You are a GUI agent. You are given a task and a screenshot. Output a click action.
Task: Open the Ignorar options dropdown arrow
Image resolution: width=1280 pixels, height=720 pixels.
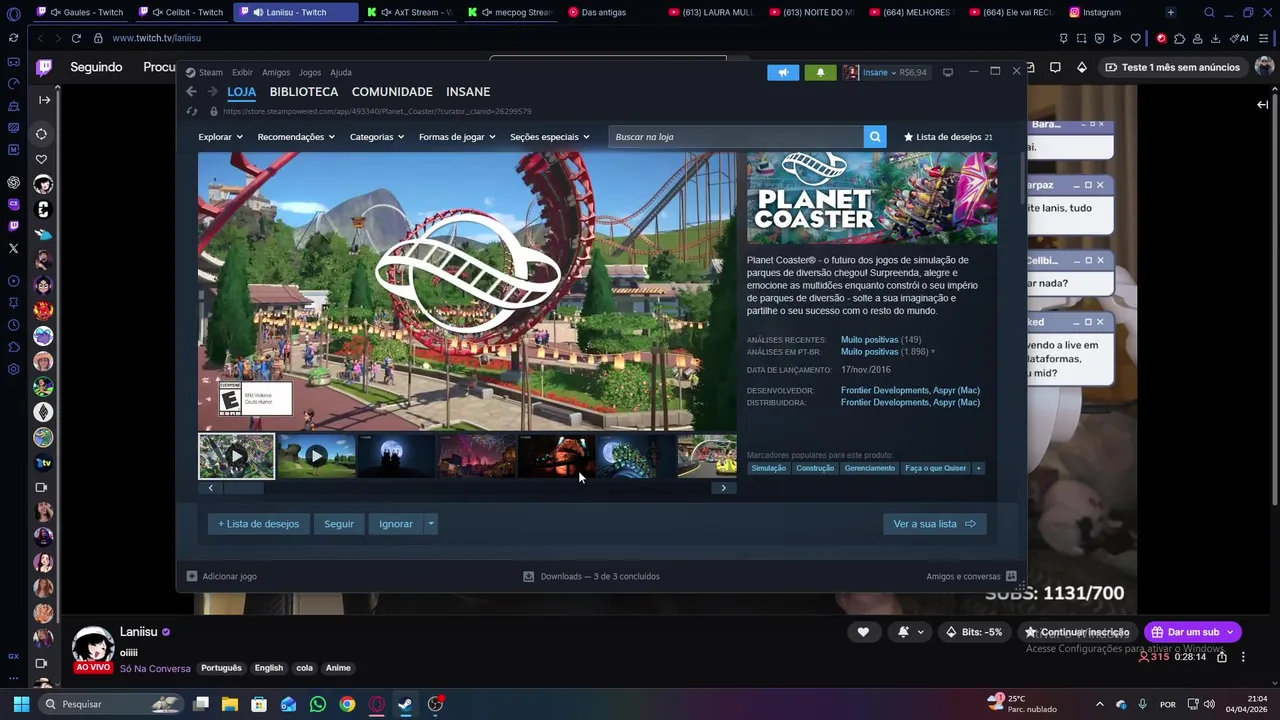click(431, 524)
